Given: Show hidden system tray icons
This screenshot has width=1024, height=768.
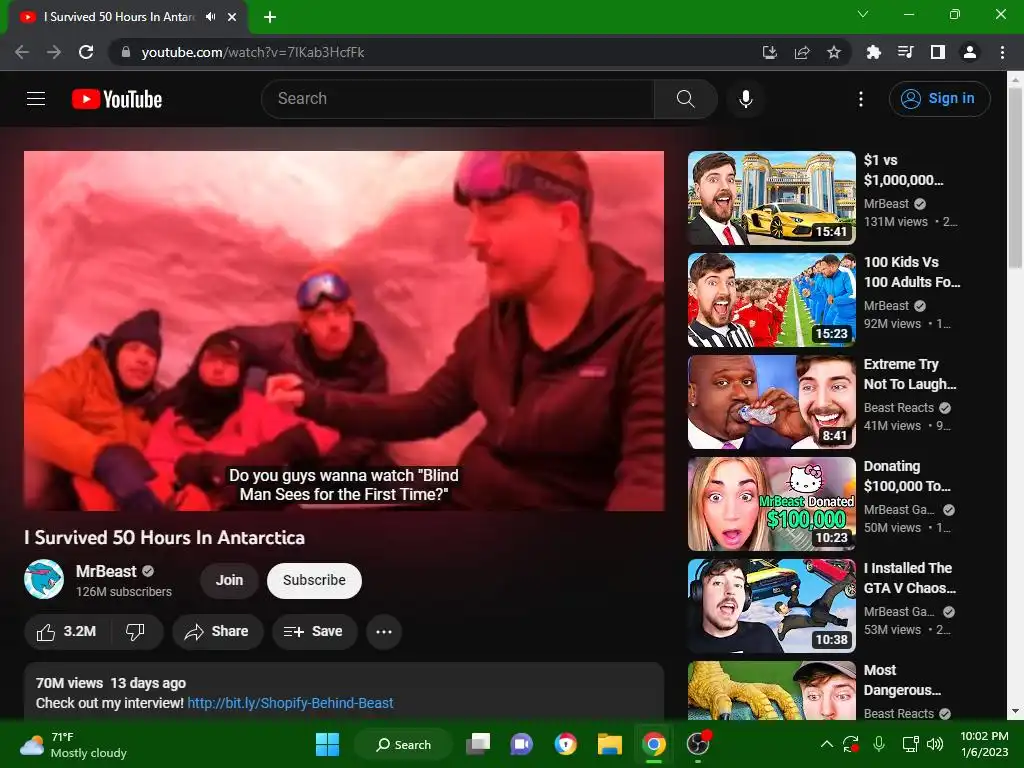Looking at the screenshot, I should click(827, 744).
